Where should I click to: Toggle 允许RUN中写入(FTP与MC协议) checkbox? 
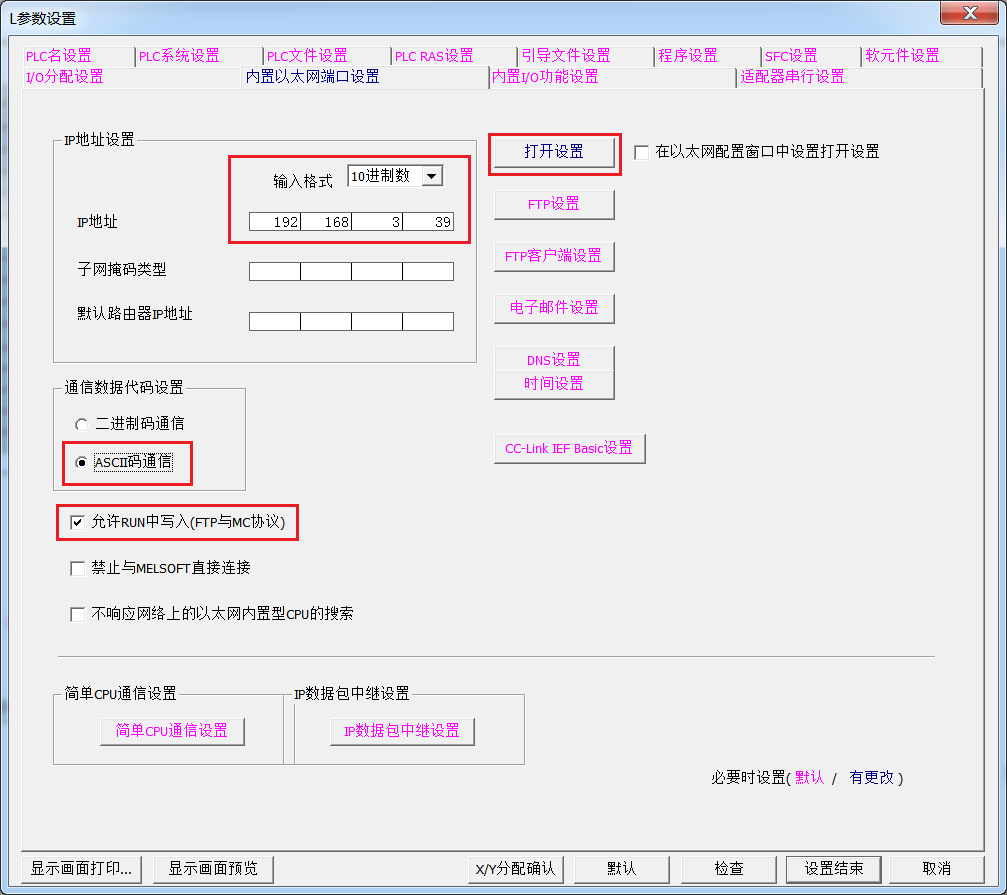(x=77, y=522)
